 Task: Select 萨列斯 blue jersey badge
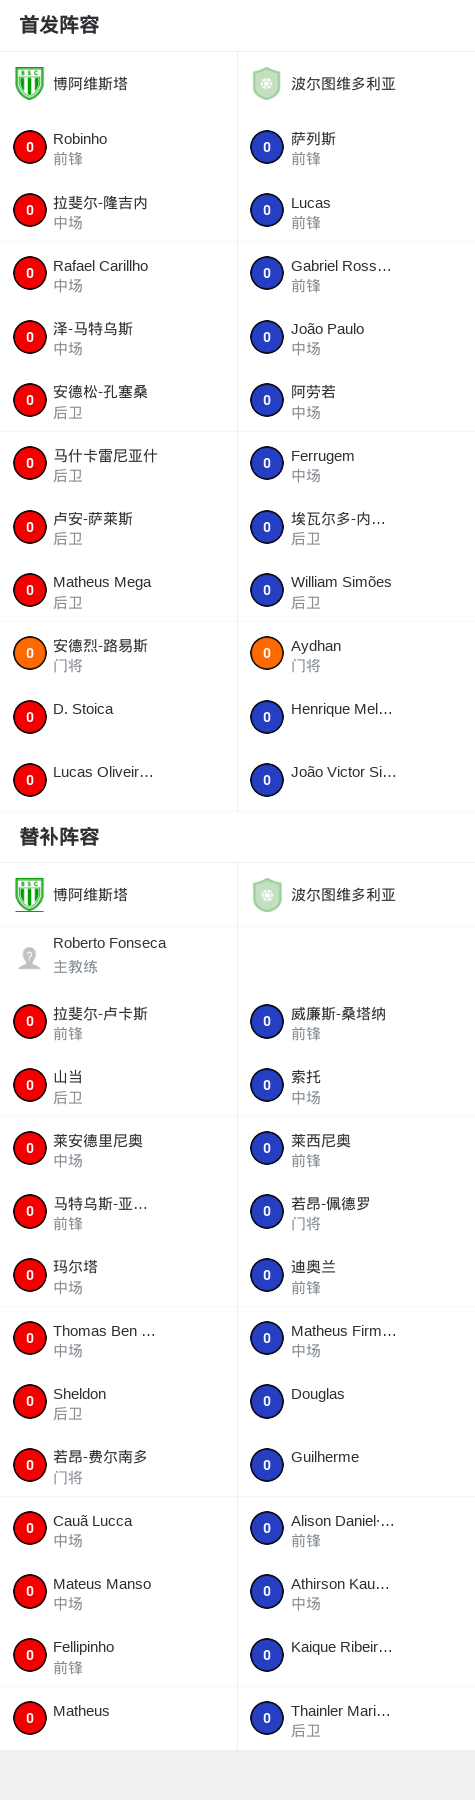[x=267, y=147]
